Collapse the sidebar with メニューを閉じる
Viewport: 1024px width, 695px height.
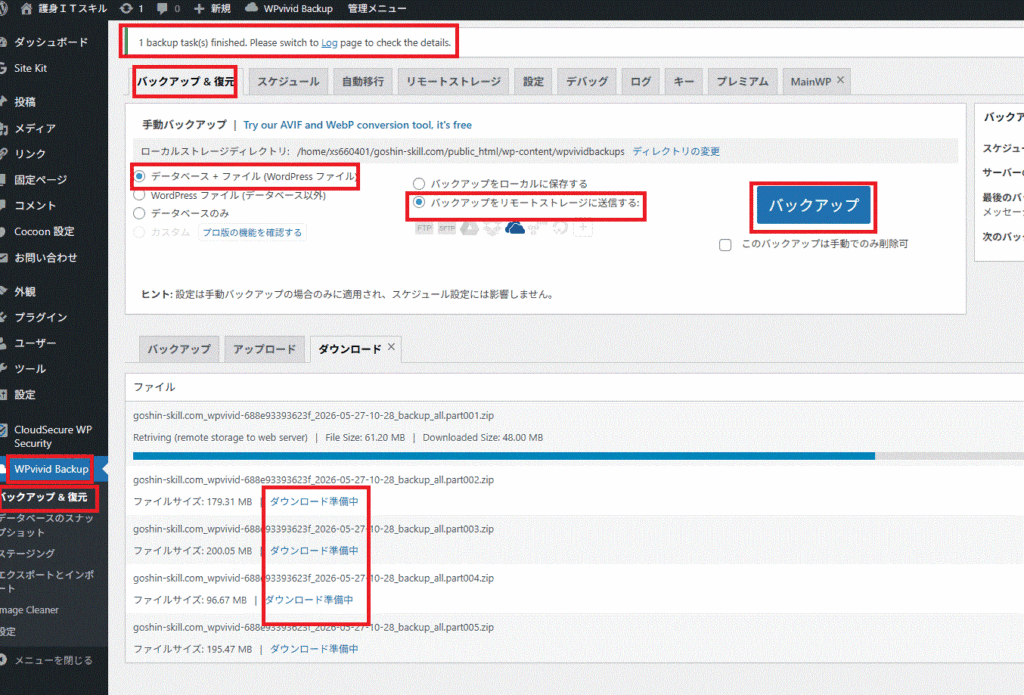point(53,660)
